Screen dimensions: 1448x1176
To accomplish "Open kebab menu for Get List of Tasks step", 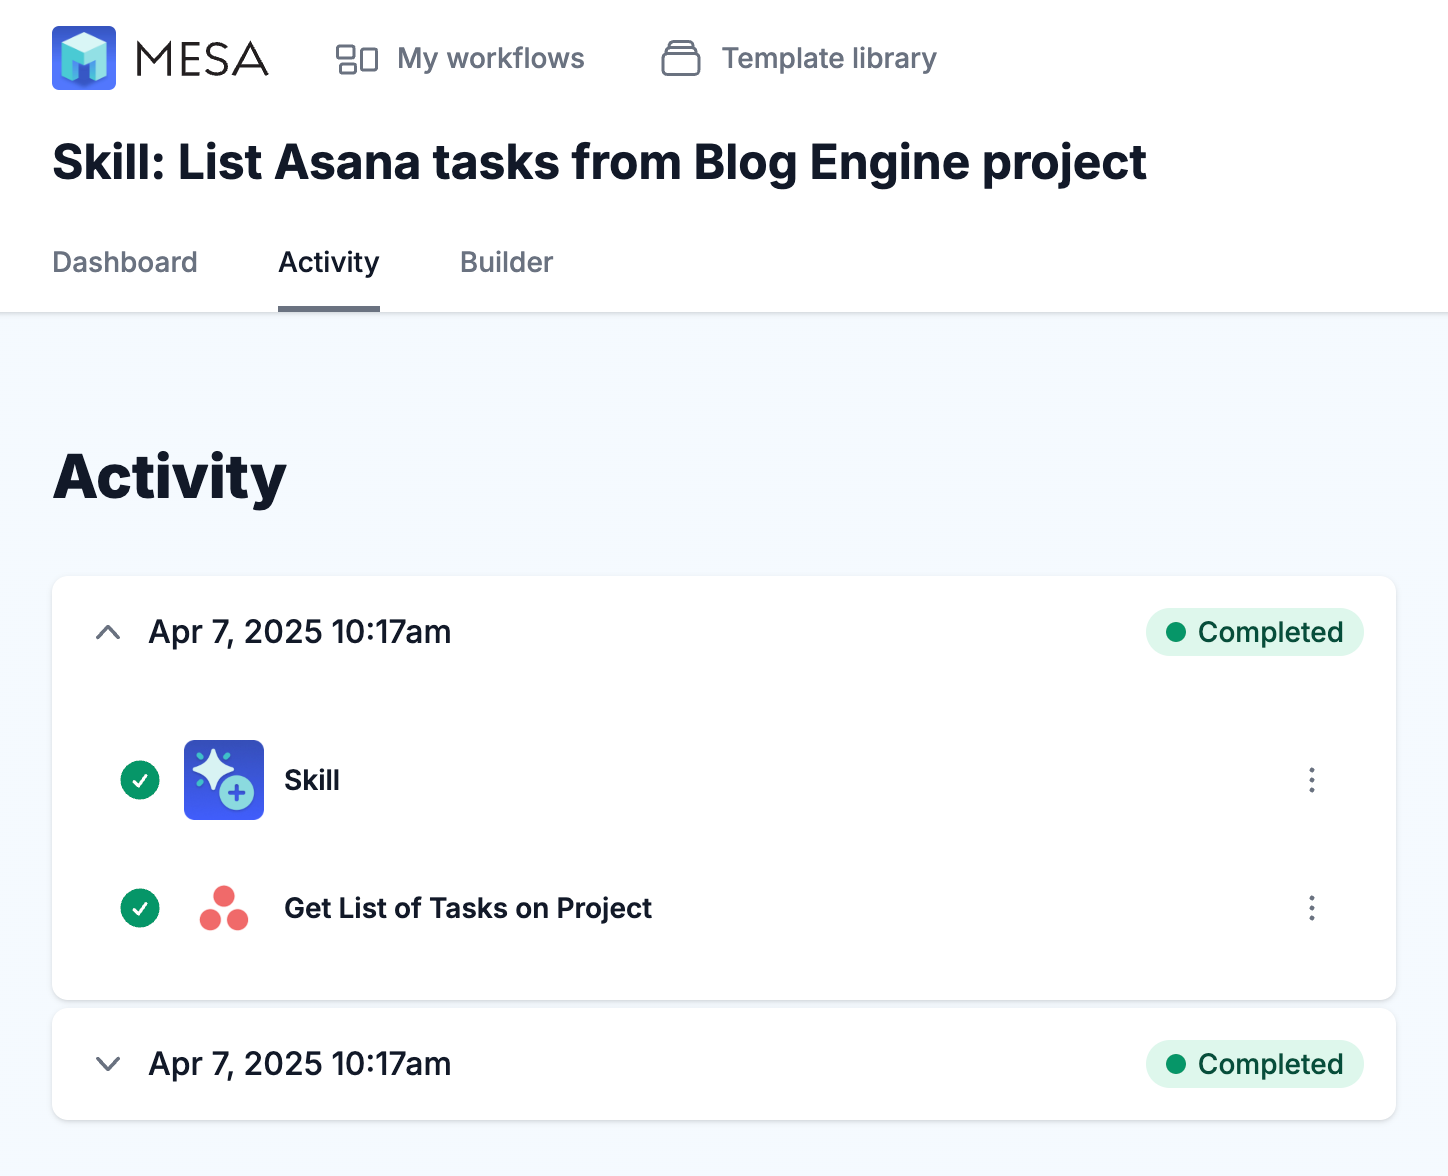I will (1312, 908).
